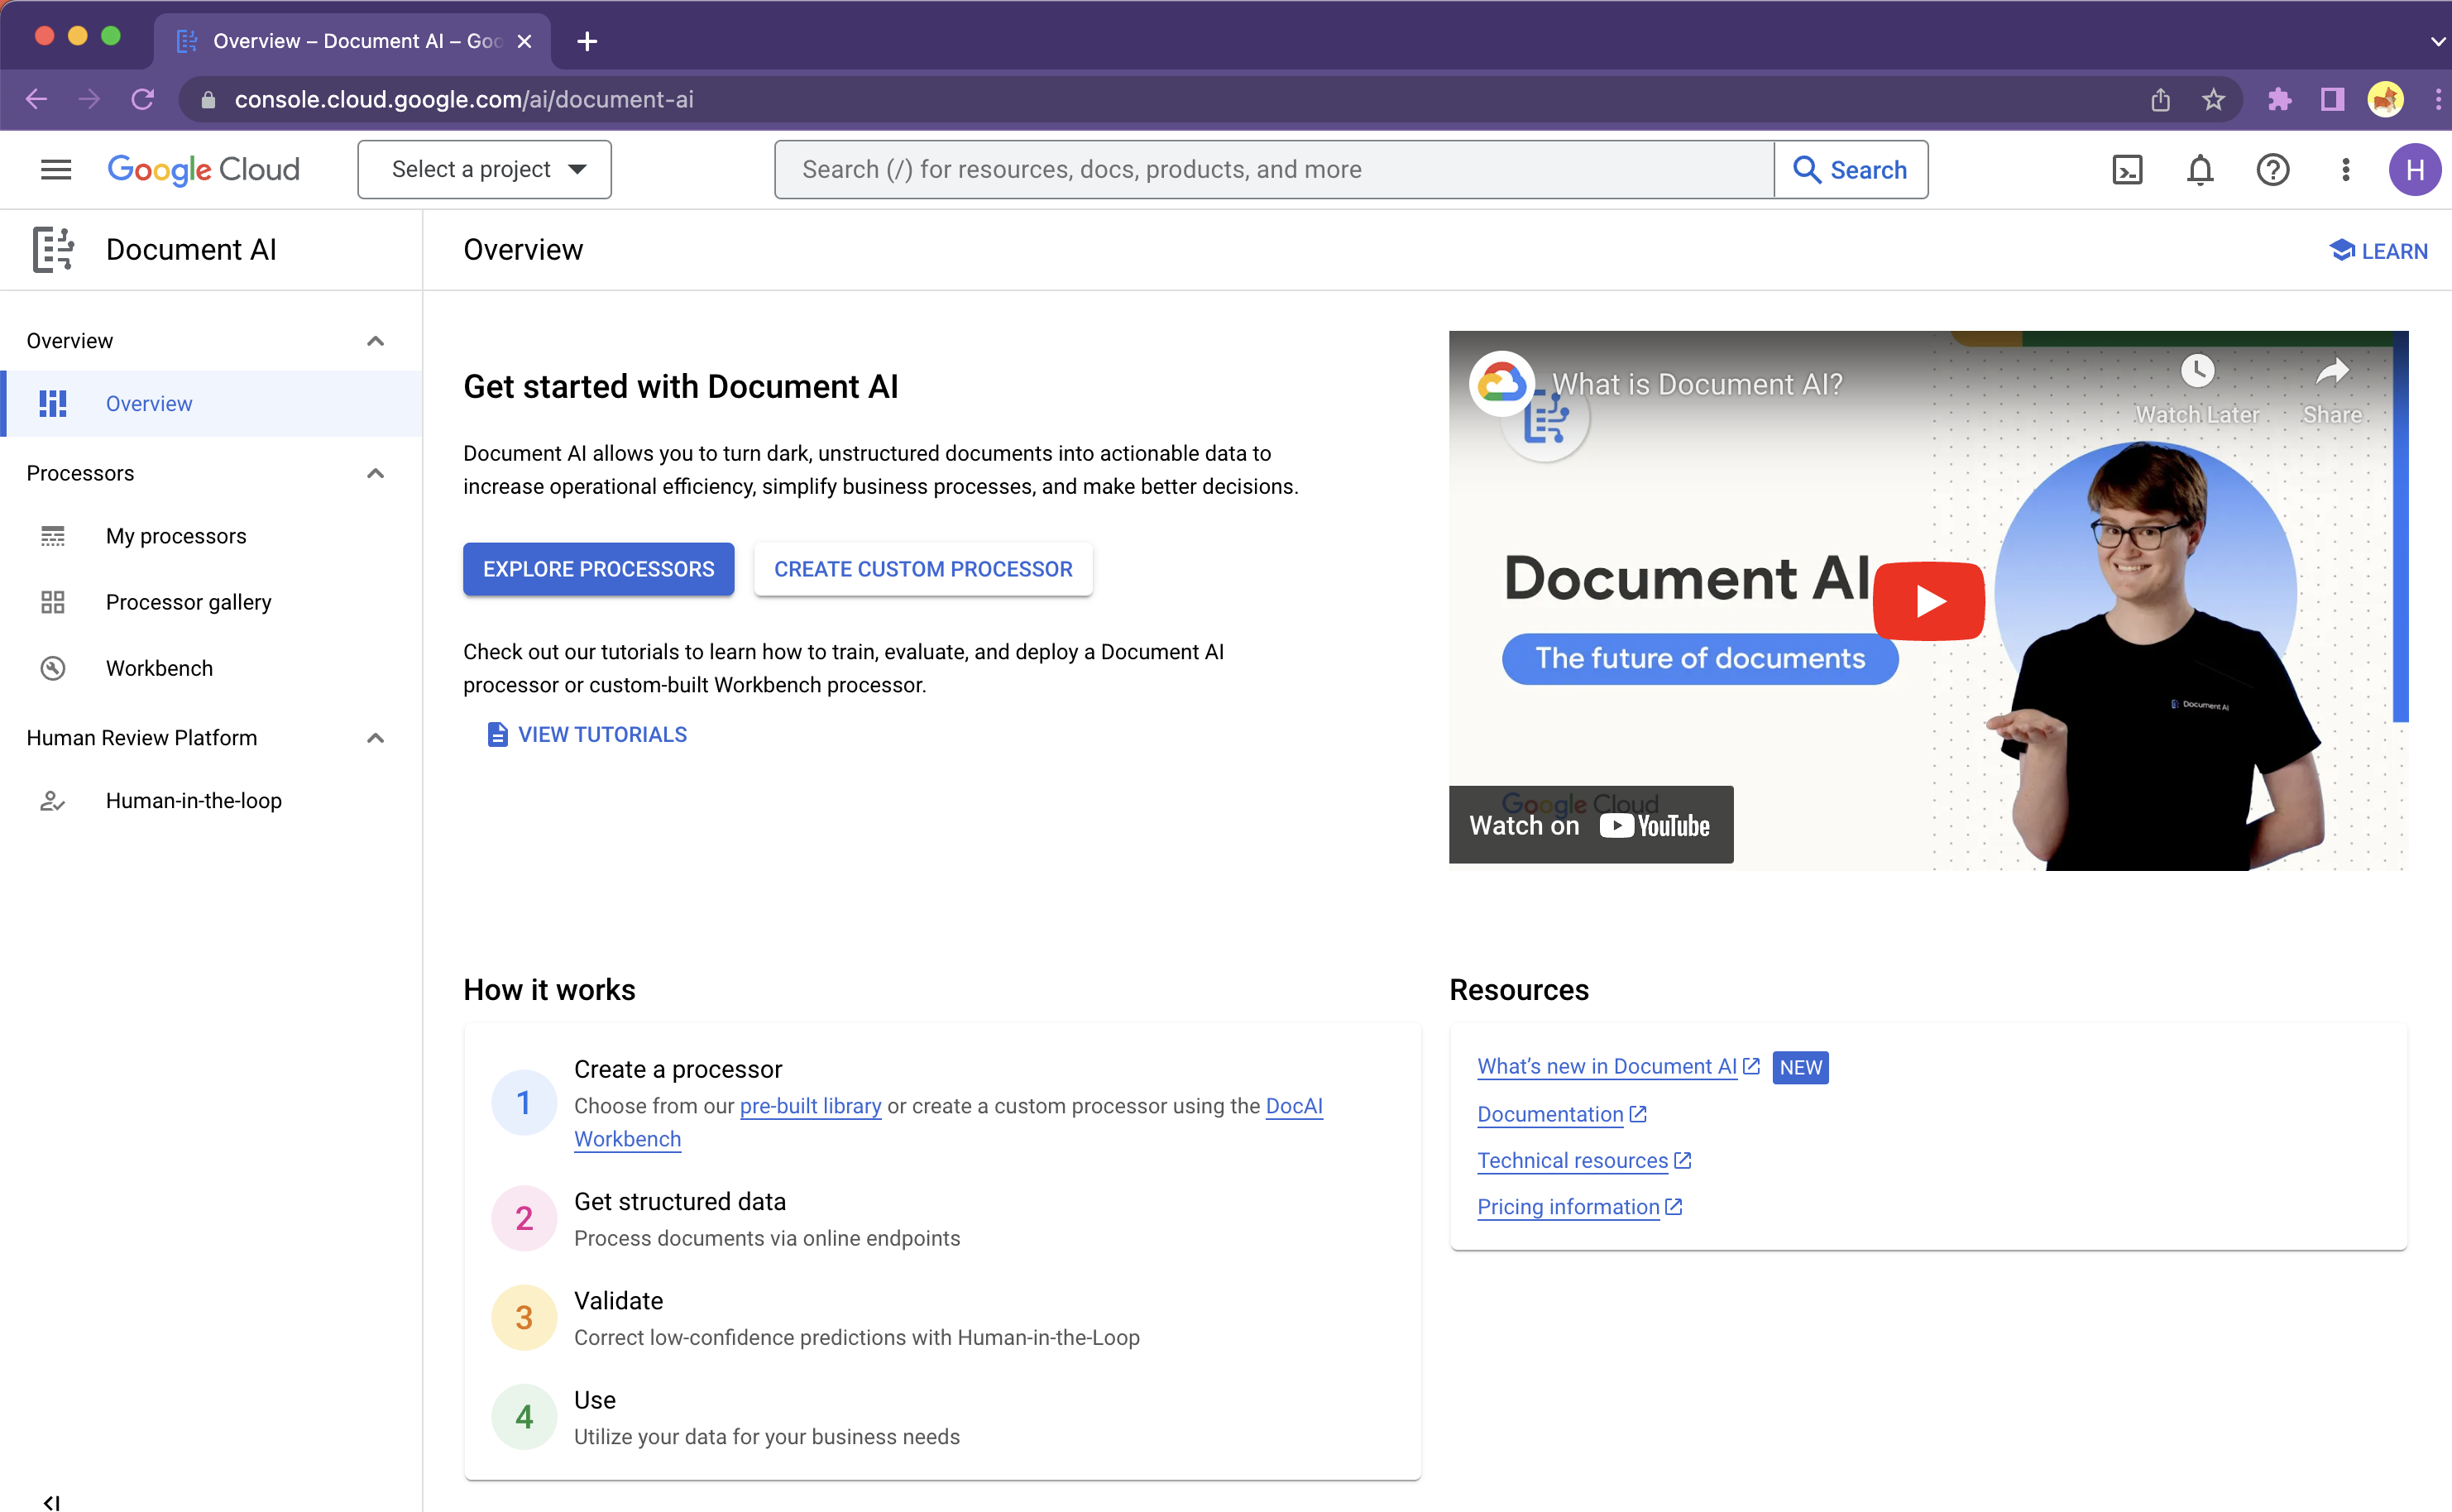The width and height of the screenshot is (2452, 1512).
Task: Click the notifications bell icon
Action: click(x=2200, y=170)
